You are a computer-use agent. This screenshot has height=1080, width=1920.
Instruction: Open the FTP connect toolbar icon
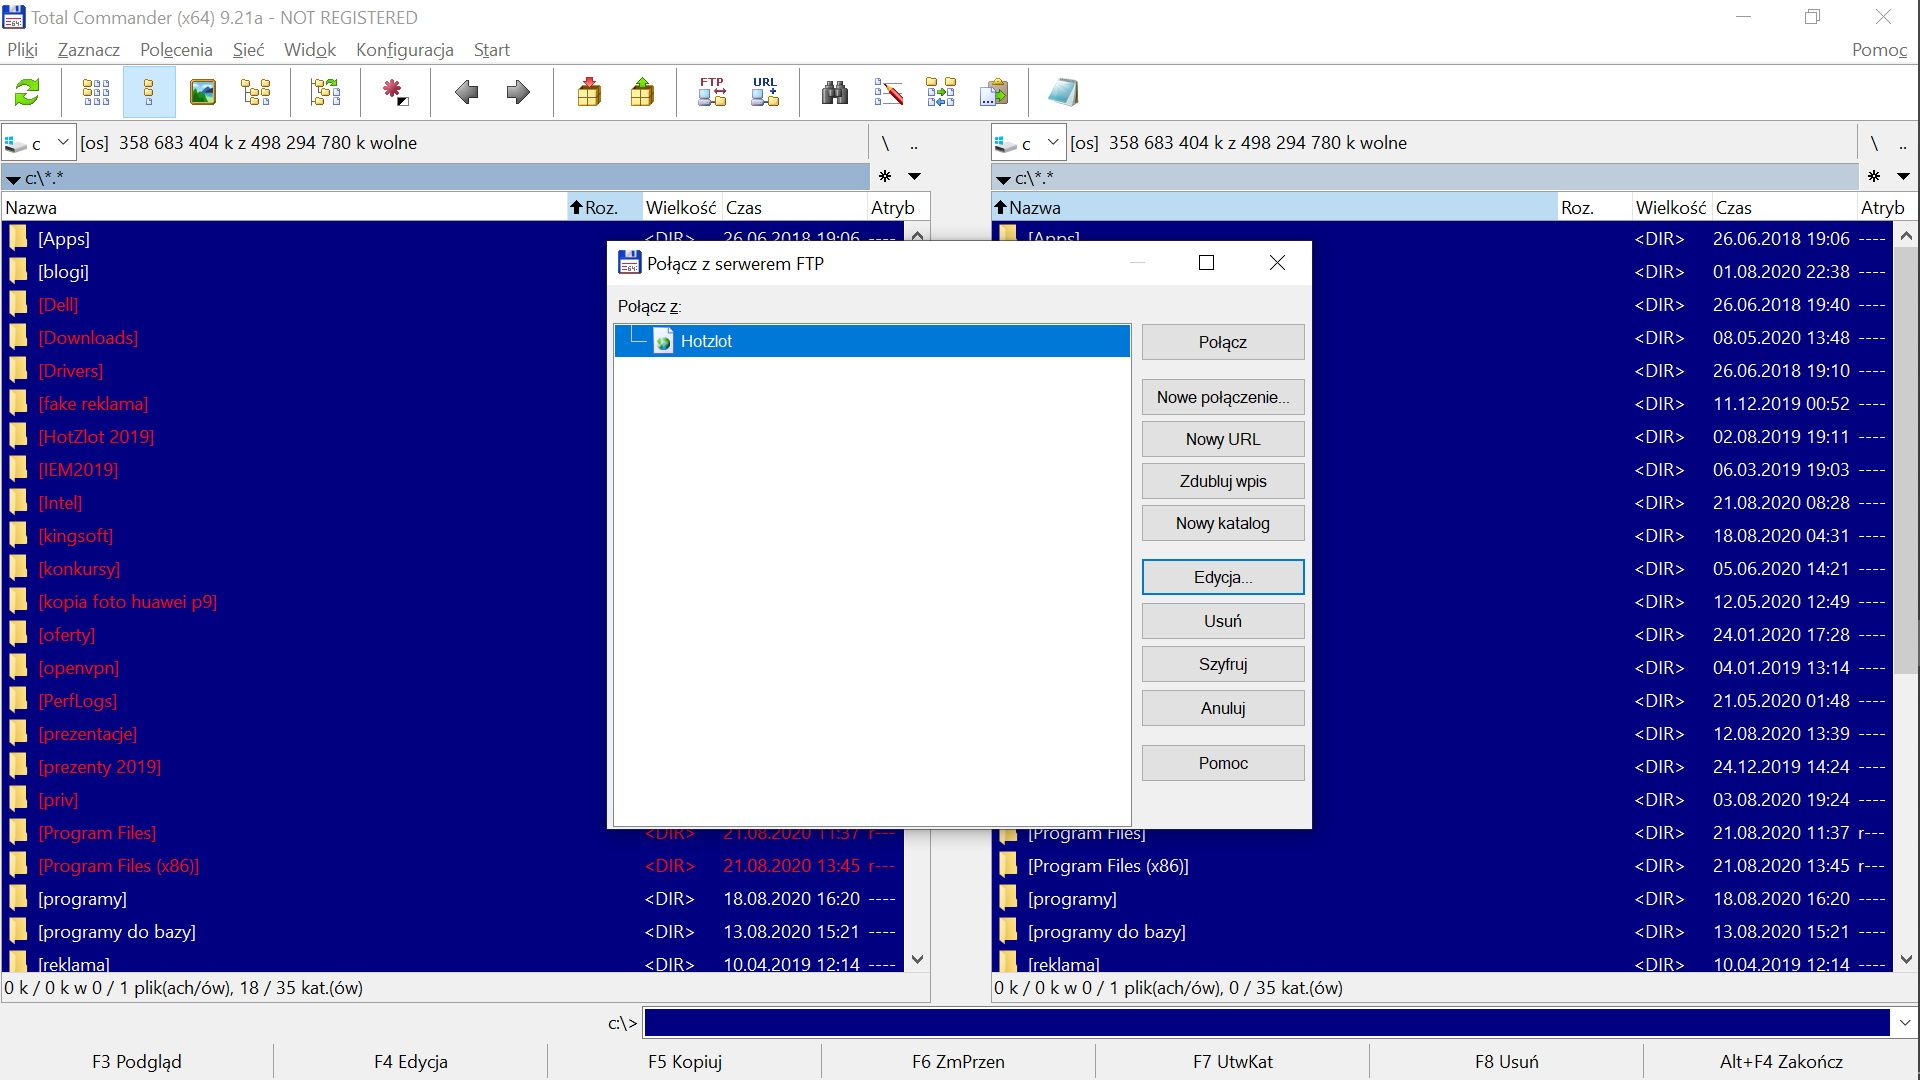coord(712,93)
